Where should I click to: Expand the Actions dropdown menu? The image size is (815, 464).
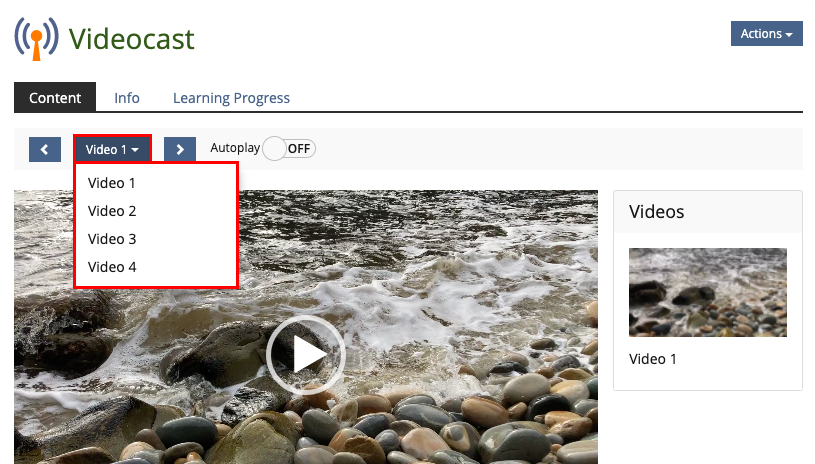[x=767, y=34]
